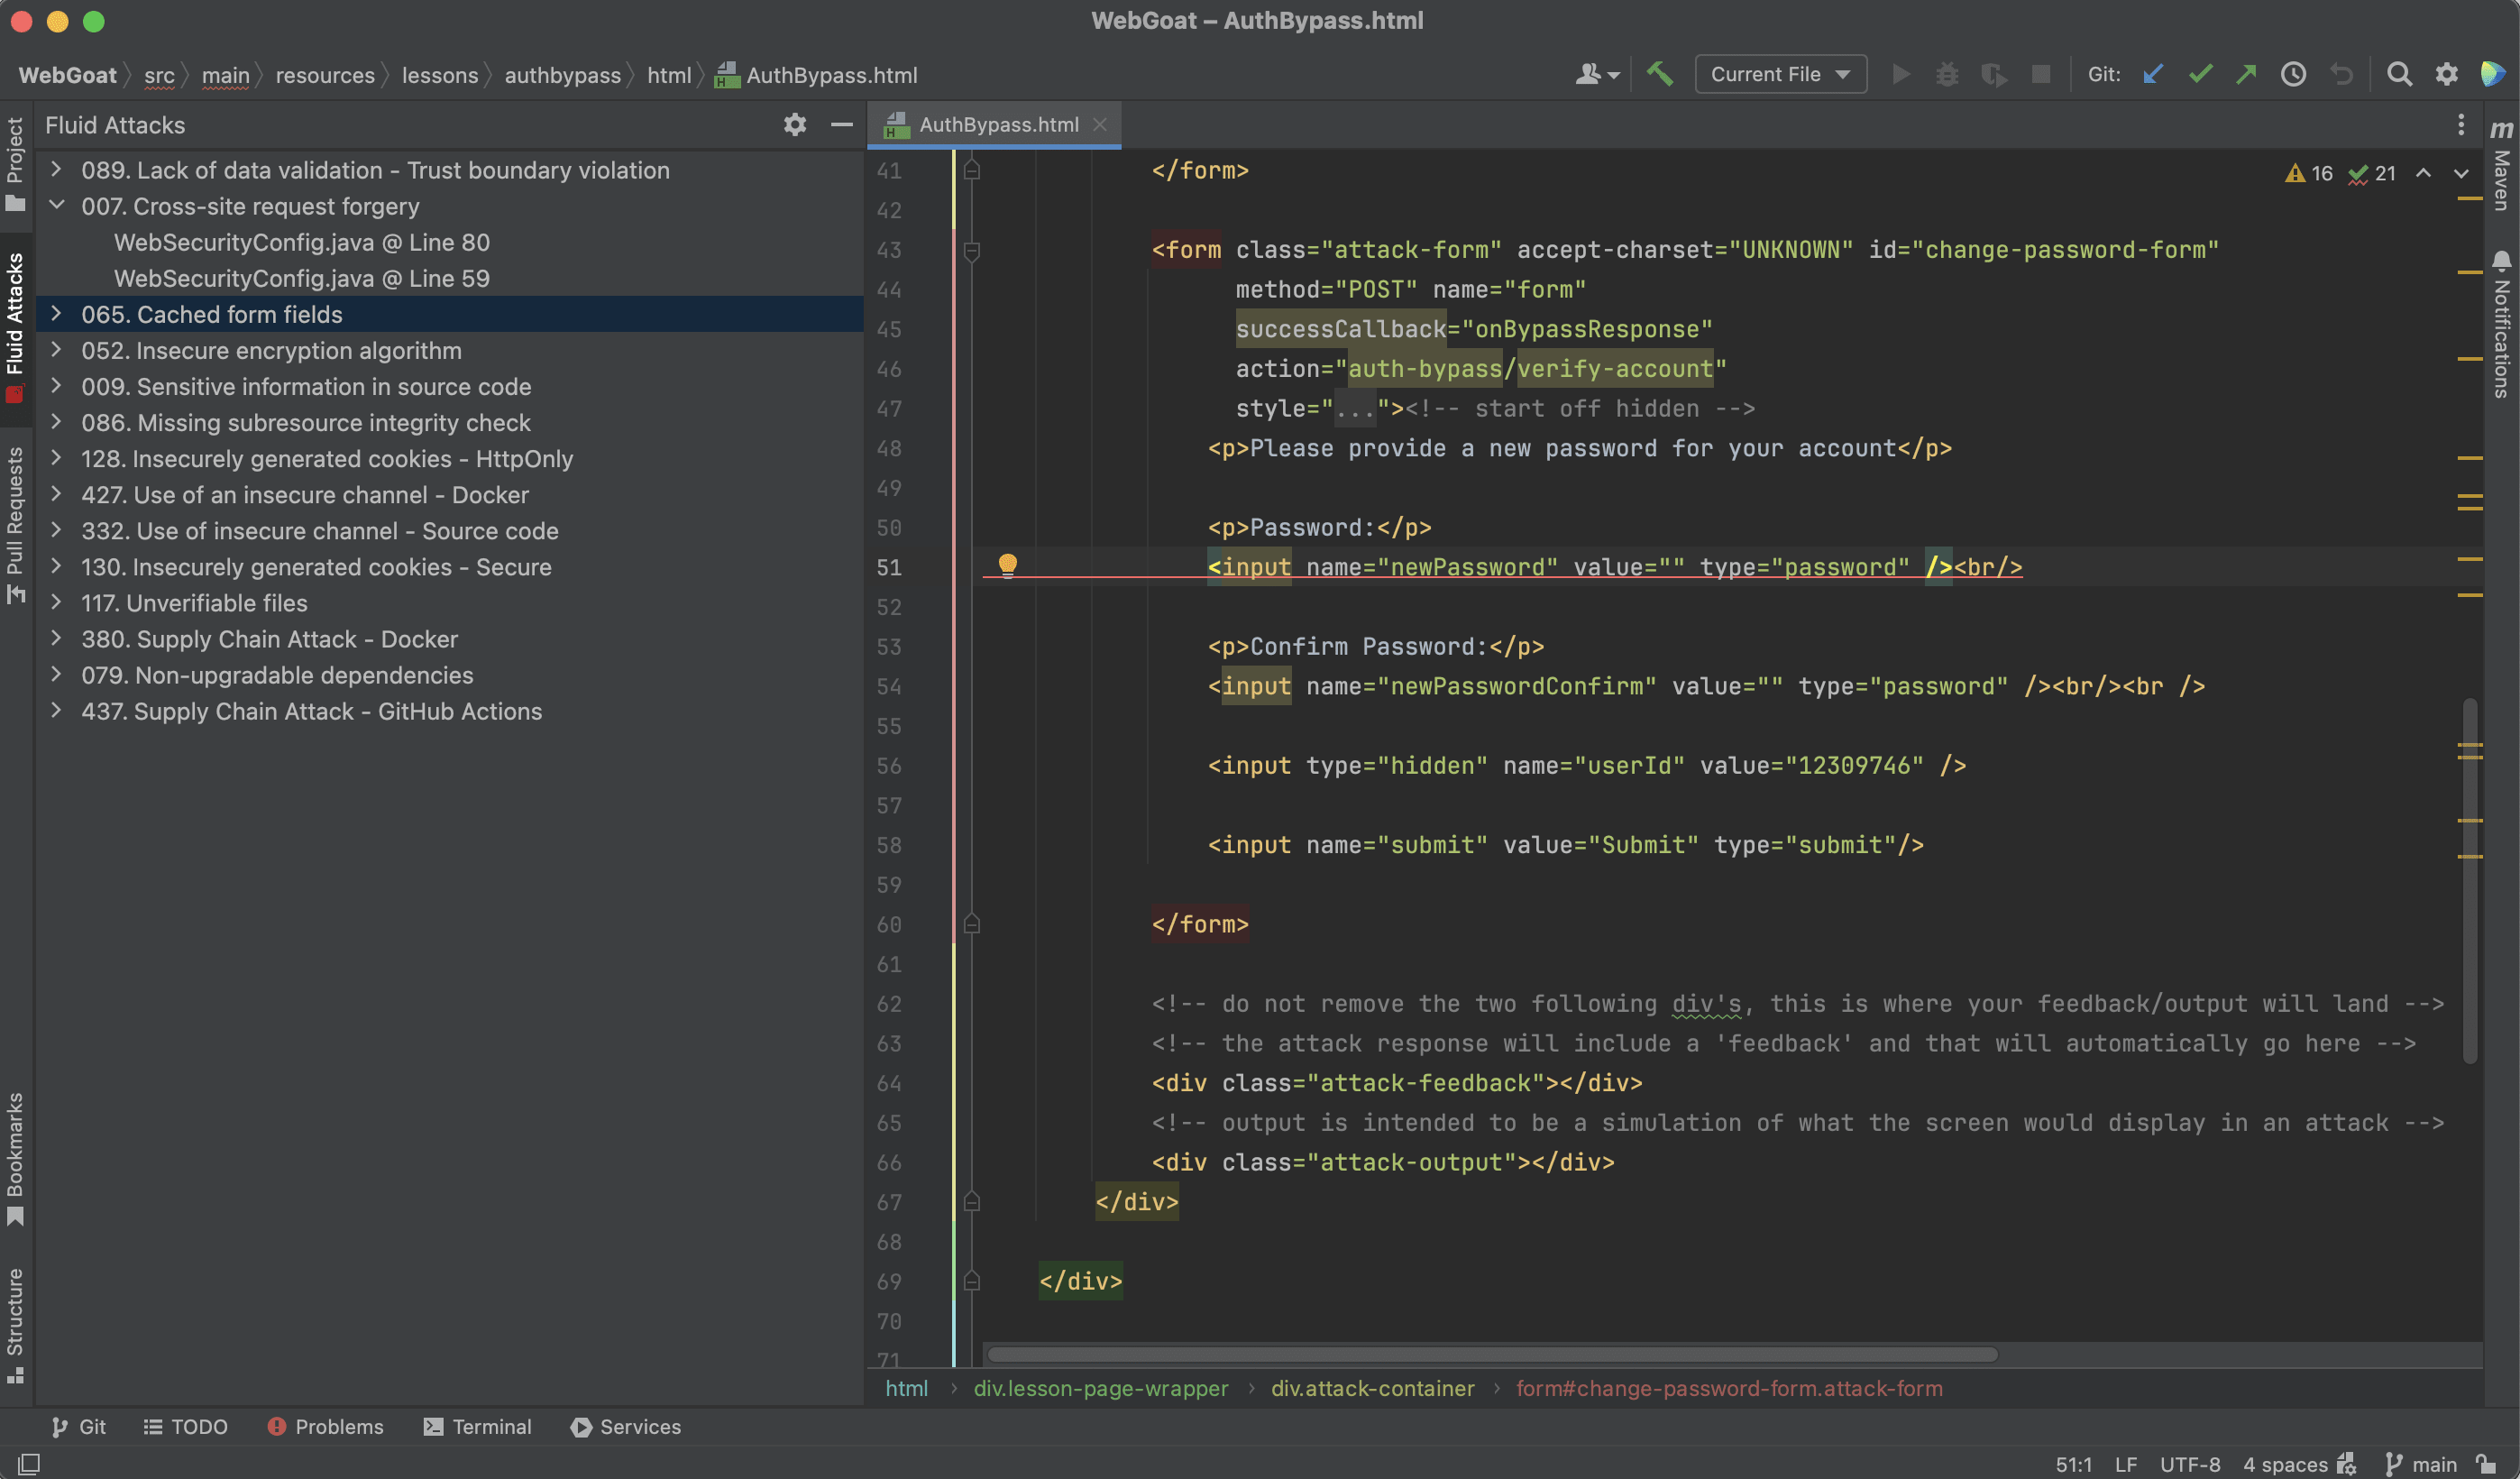Expand 009 Sensitive information in source code
Screen dimensions: 2520x1479
tap(56, 386)
